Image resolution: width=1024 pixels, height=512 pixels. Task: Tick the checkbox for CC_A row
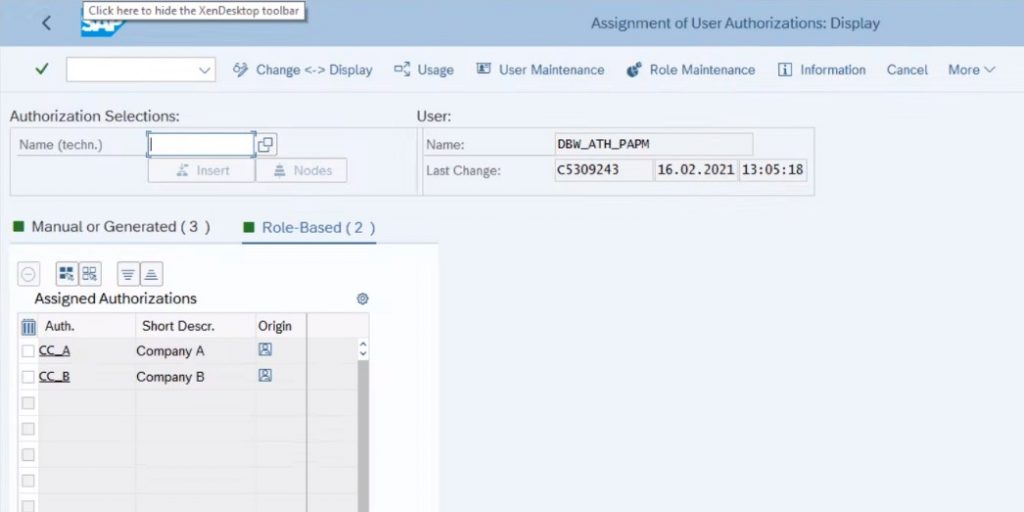(28, 351)
